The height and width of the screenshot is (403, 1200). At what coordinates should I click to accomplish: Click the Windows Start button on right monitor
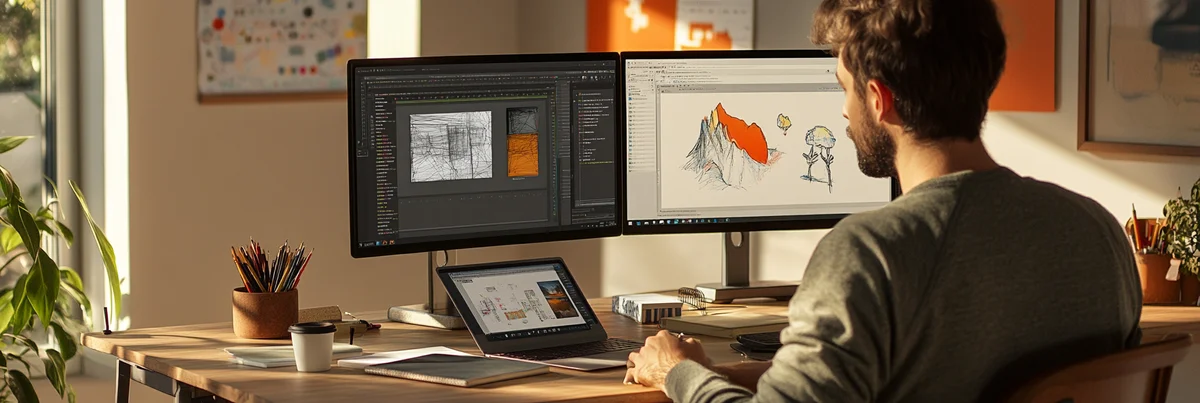click(631, 222)
